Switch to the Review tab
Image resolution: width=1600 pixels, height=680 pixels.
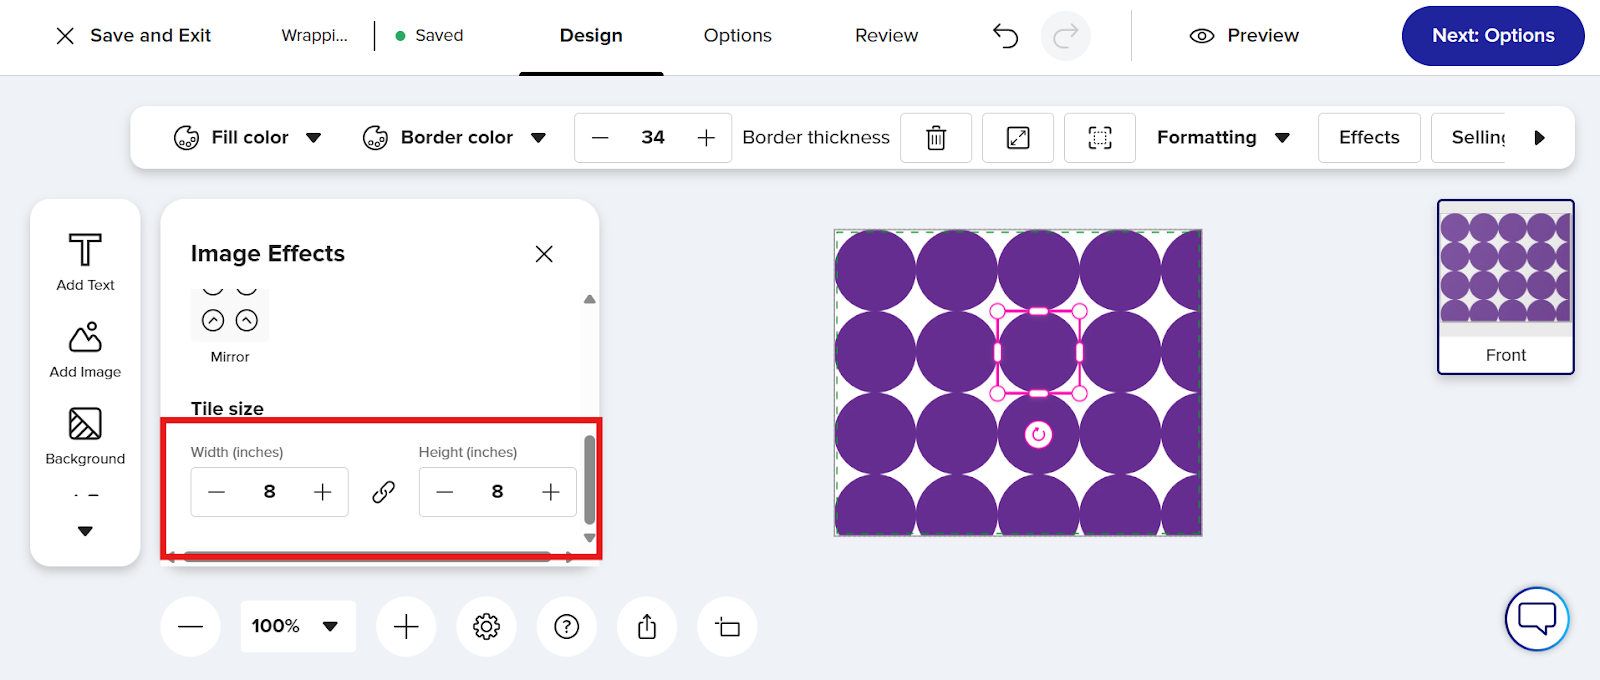coord(886,36)
